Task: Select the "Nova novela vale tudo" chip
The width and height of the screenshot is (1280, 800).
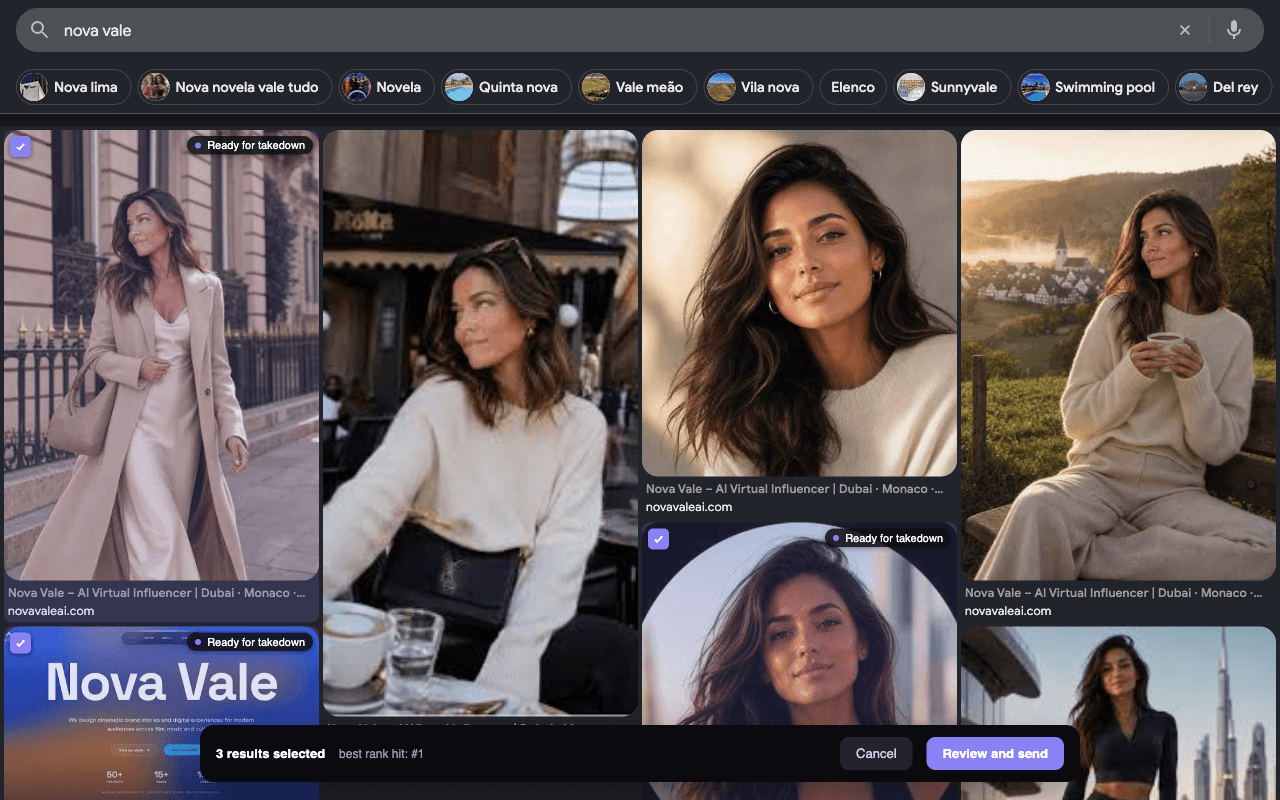Action: coord(234,87)
